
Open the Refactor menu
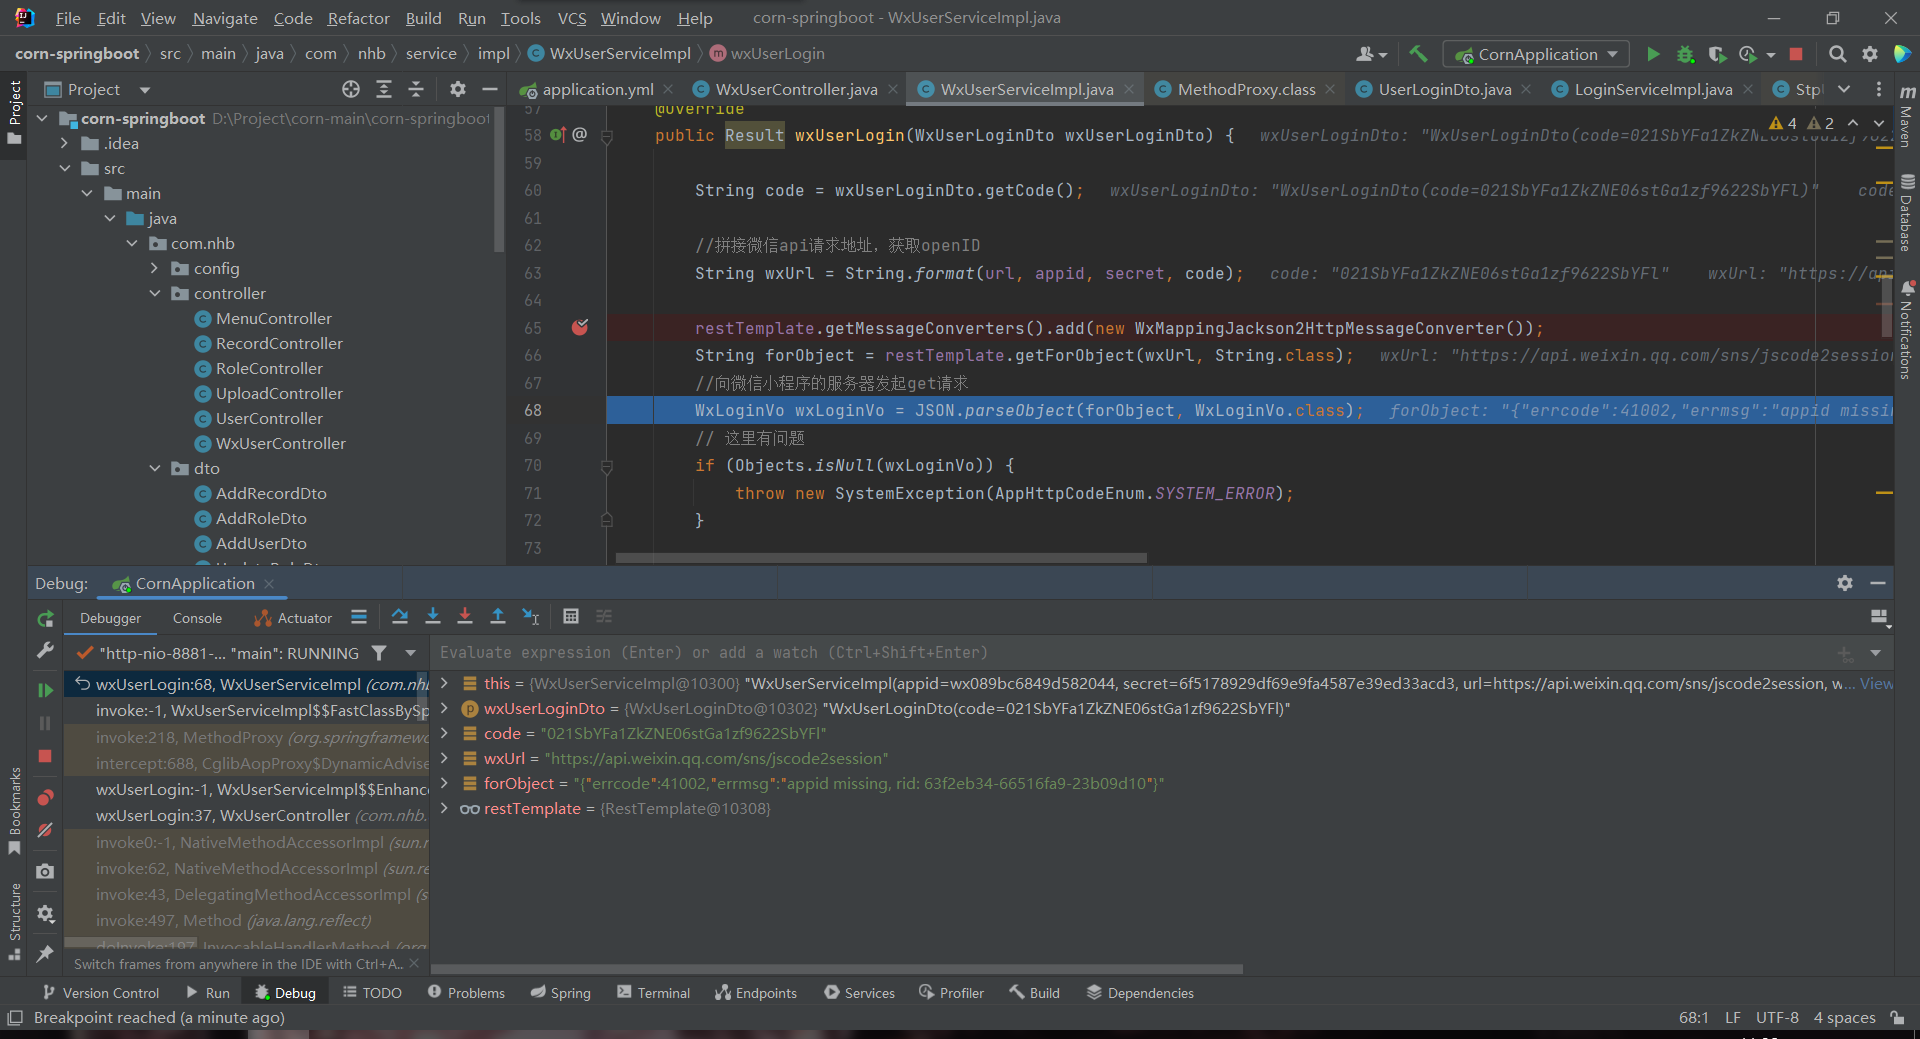[x=358, y=18]
